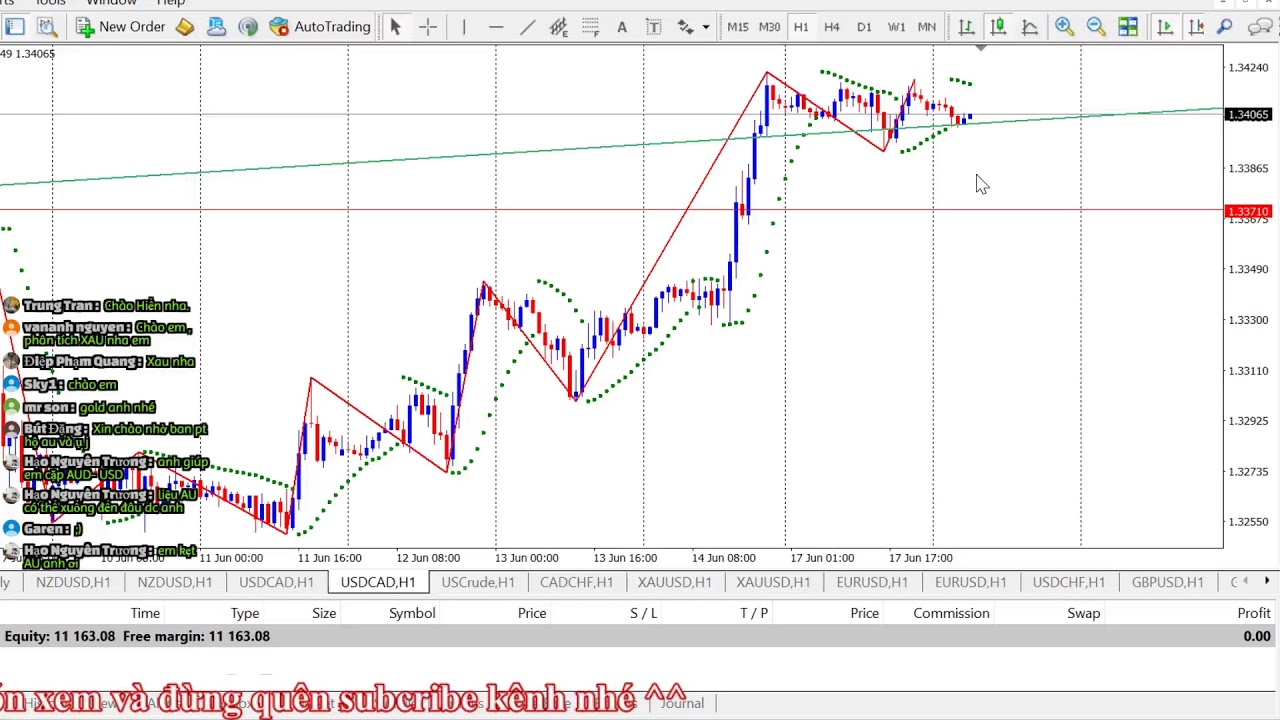Screen dimensions: 1280x720
Task: Select the Equidistant Channel tool
Action: pyautogui.click(x=559, y=27)
